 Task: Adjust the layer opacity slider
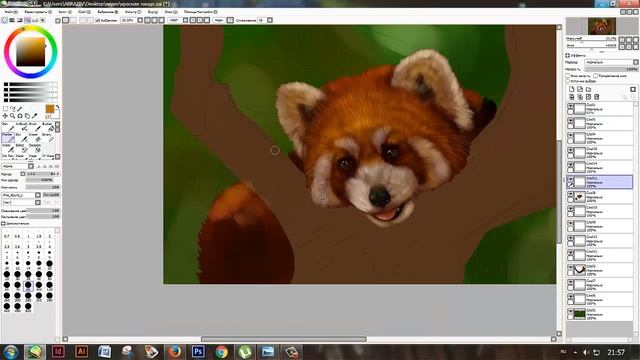coord(611,69)
